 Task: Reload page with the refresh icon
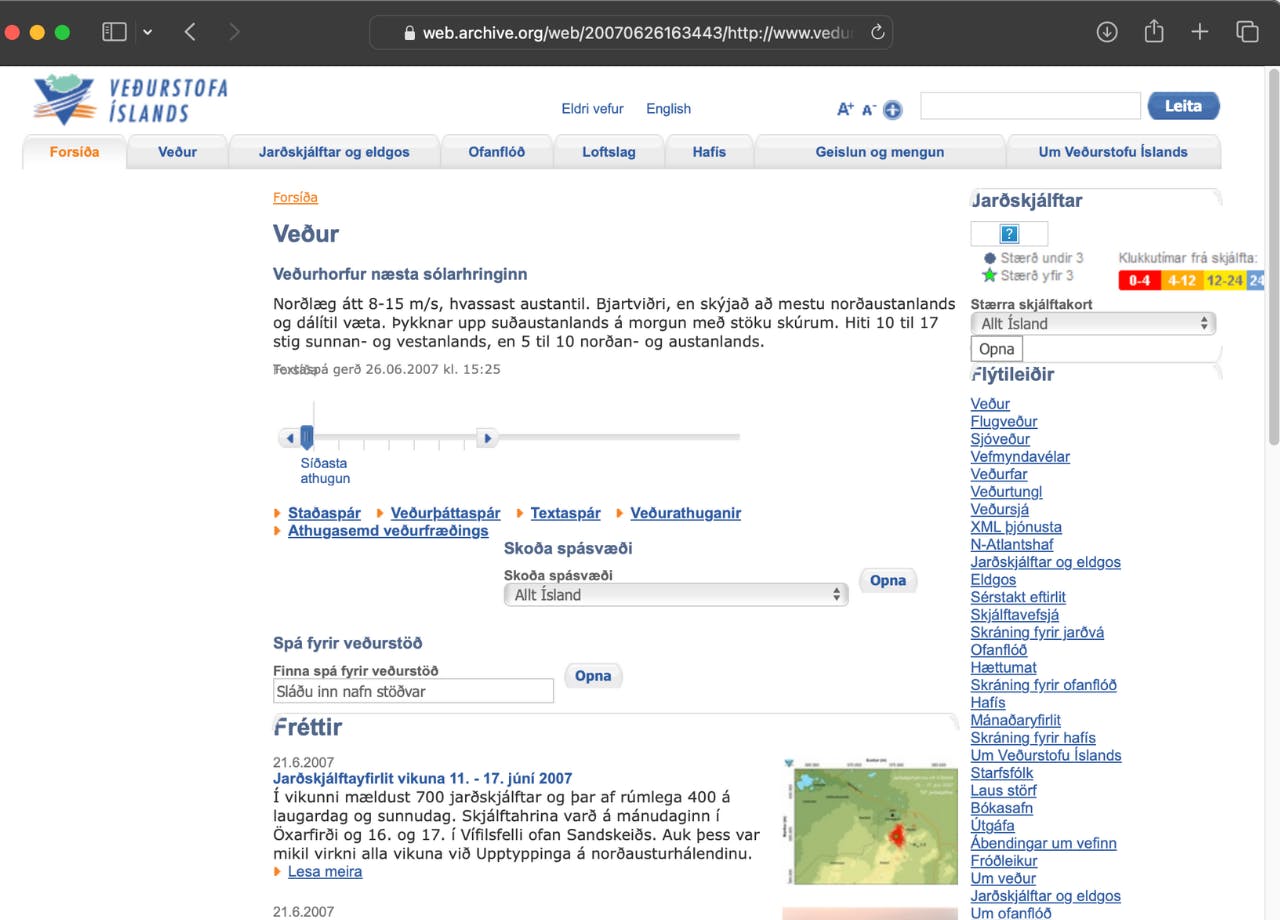click(x=878, y=32)
